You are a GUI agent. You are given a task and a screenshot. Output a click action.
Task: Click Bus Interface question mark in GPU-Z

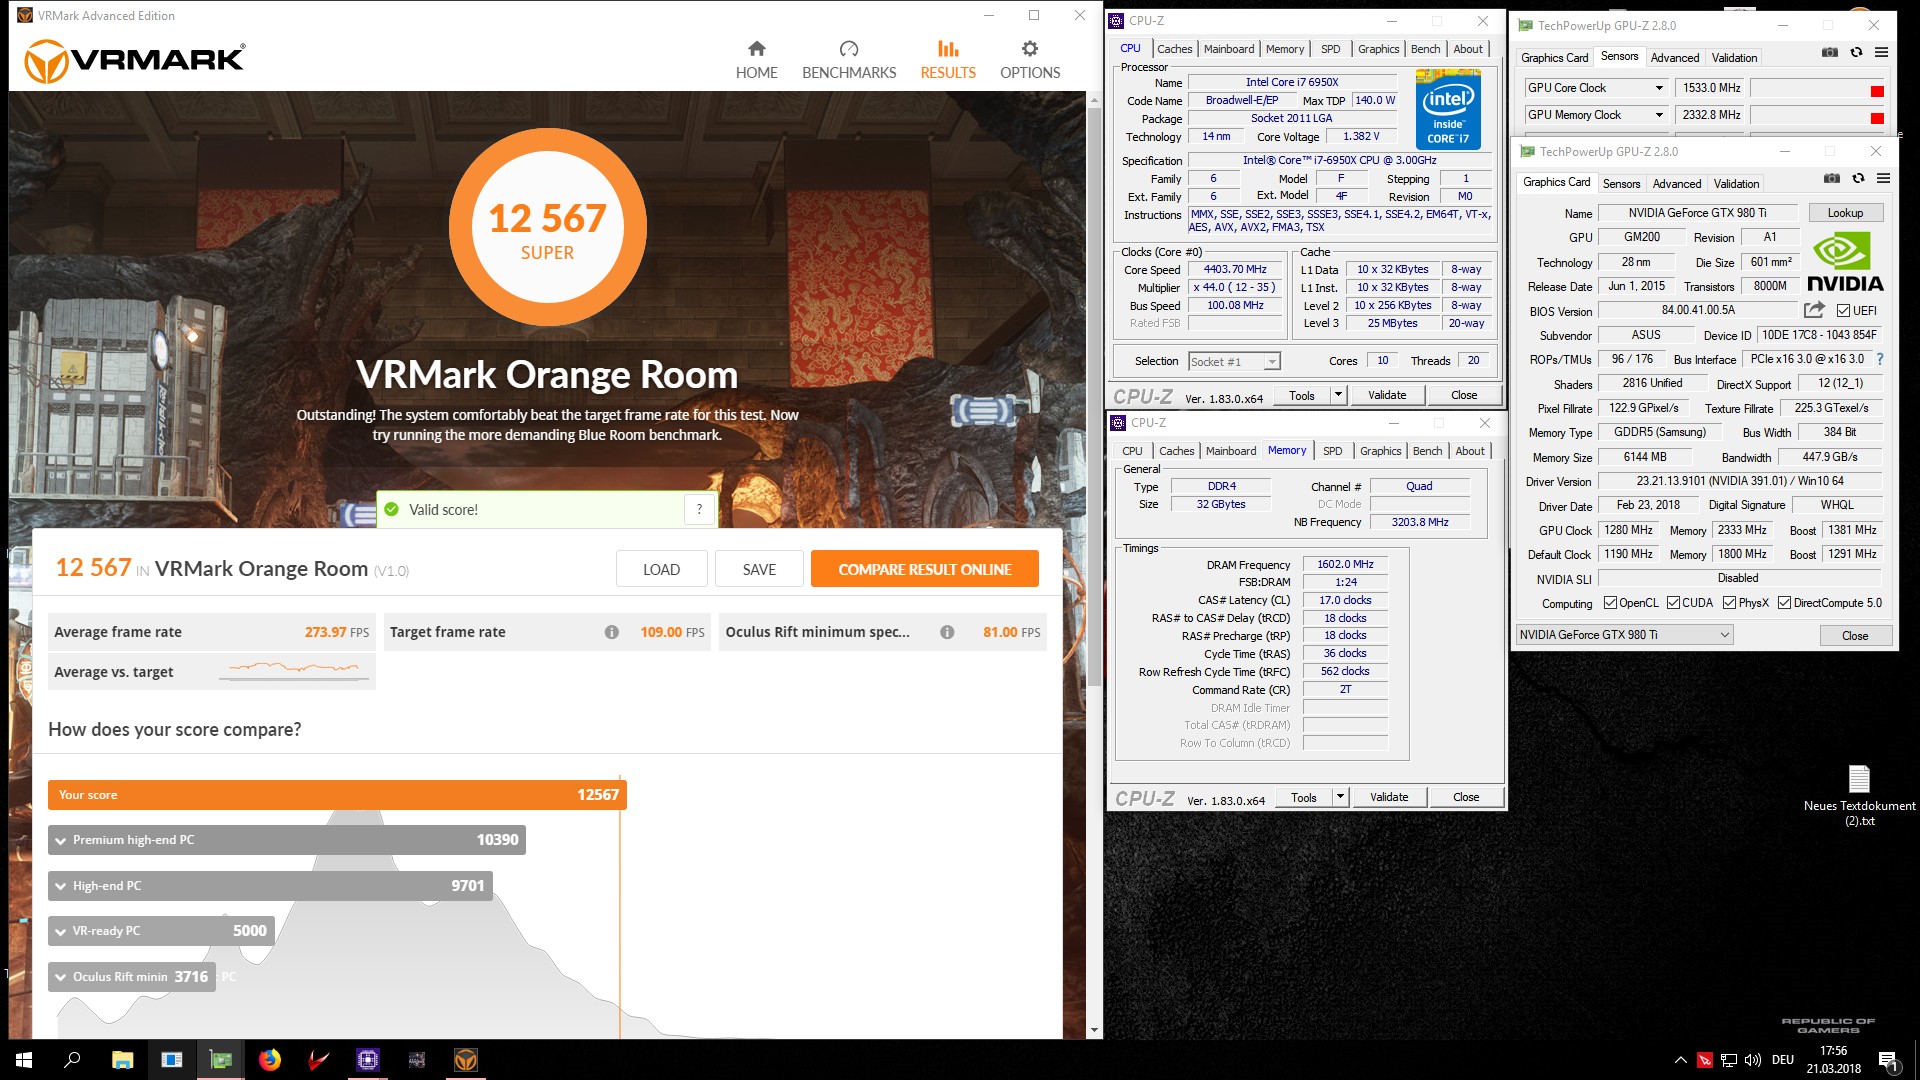[x=1880, y=359]
